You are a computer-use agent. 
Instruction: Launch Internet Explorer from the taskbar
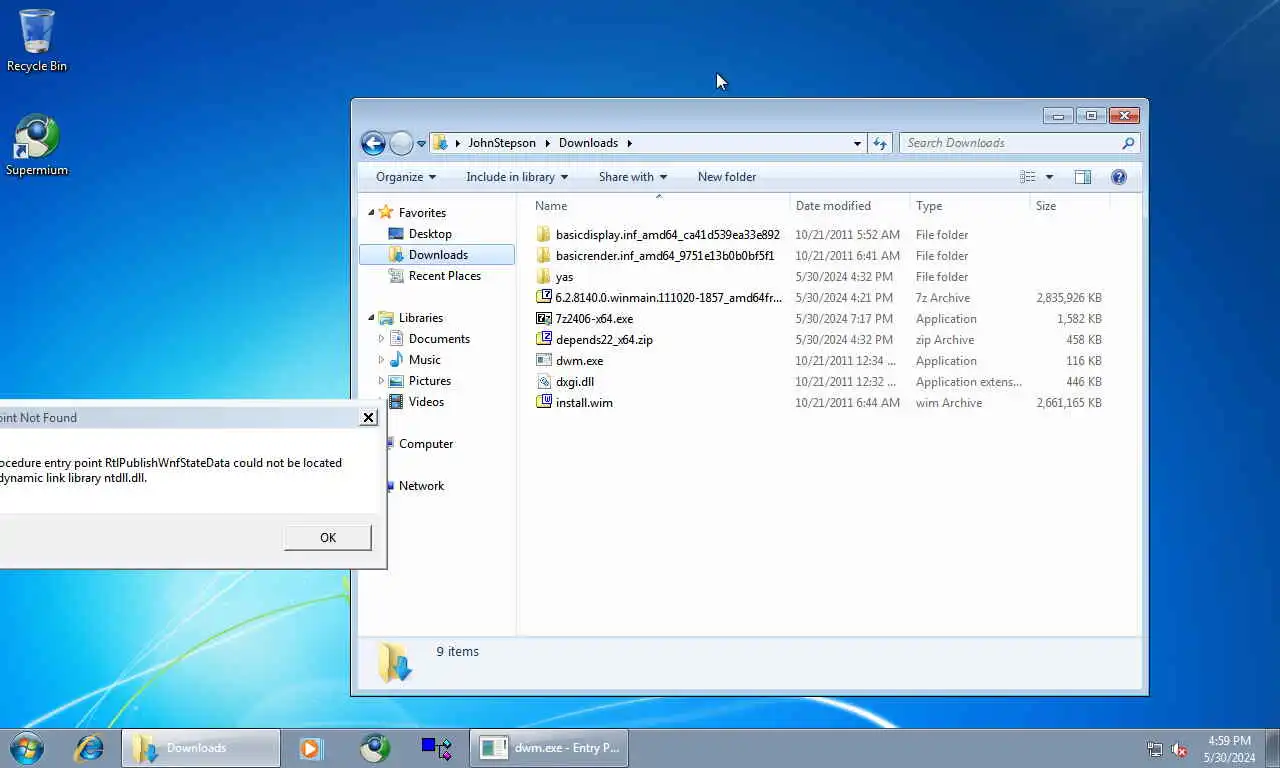tap(89, 748)
